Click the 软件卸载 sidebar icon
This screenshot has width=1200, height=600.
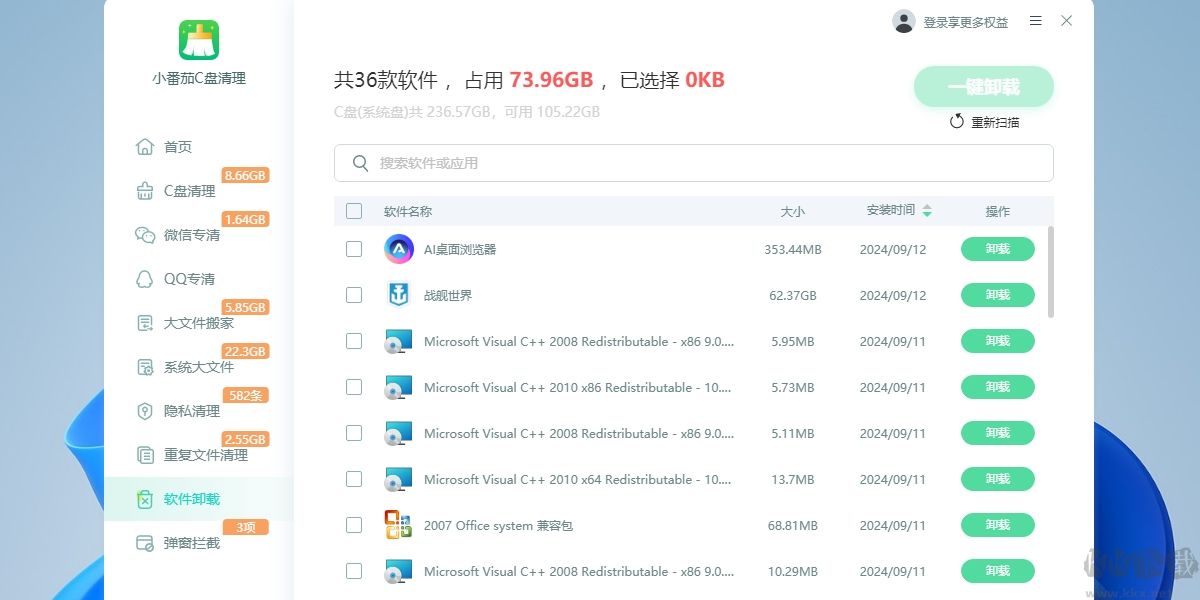(x=145, y=499)
